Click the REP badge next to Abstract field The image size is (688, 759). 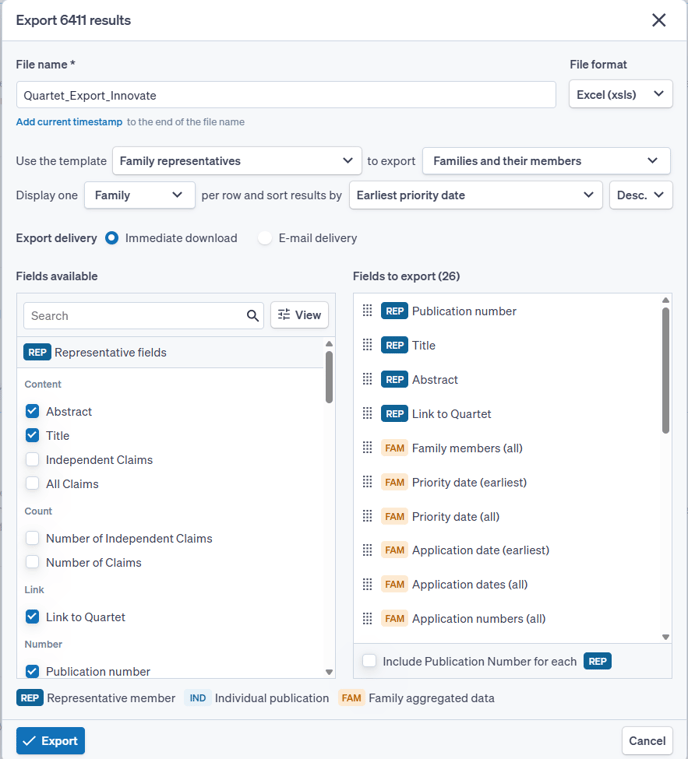394,380
